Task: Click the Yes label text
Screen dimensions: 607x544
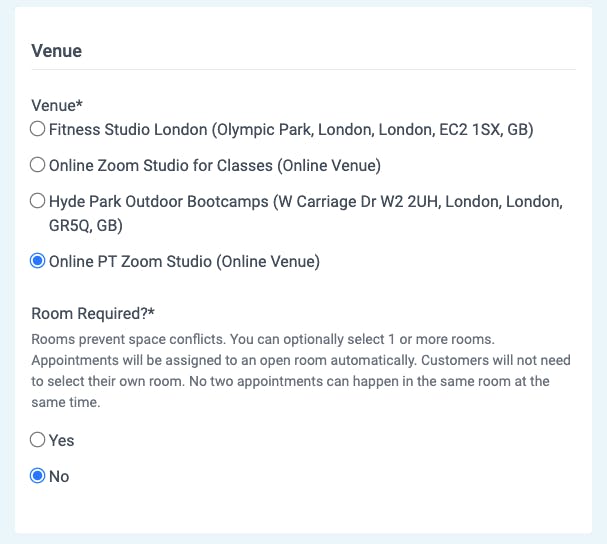Action: [x=62, y=440]
